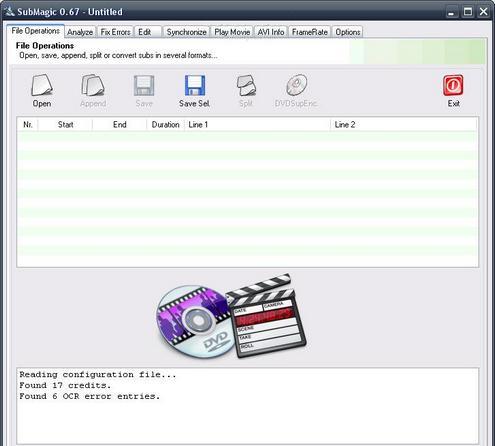This screenshot has width=495, height=446.
Task: Select the File Operations tab
Action: tap(35, 31)
